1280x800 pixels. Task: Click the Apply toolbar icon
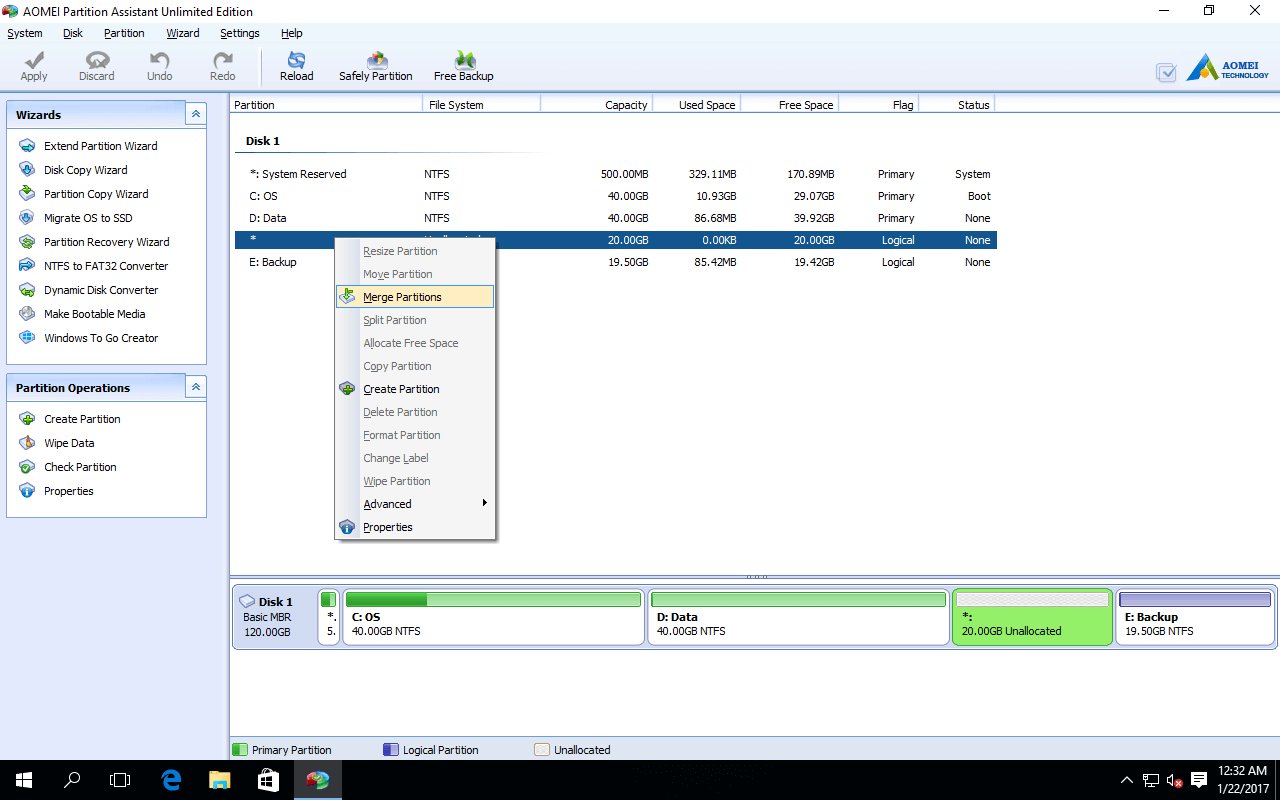pyautogui.click(x=33, y=66)
